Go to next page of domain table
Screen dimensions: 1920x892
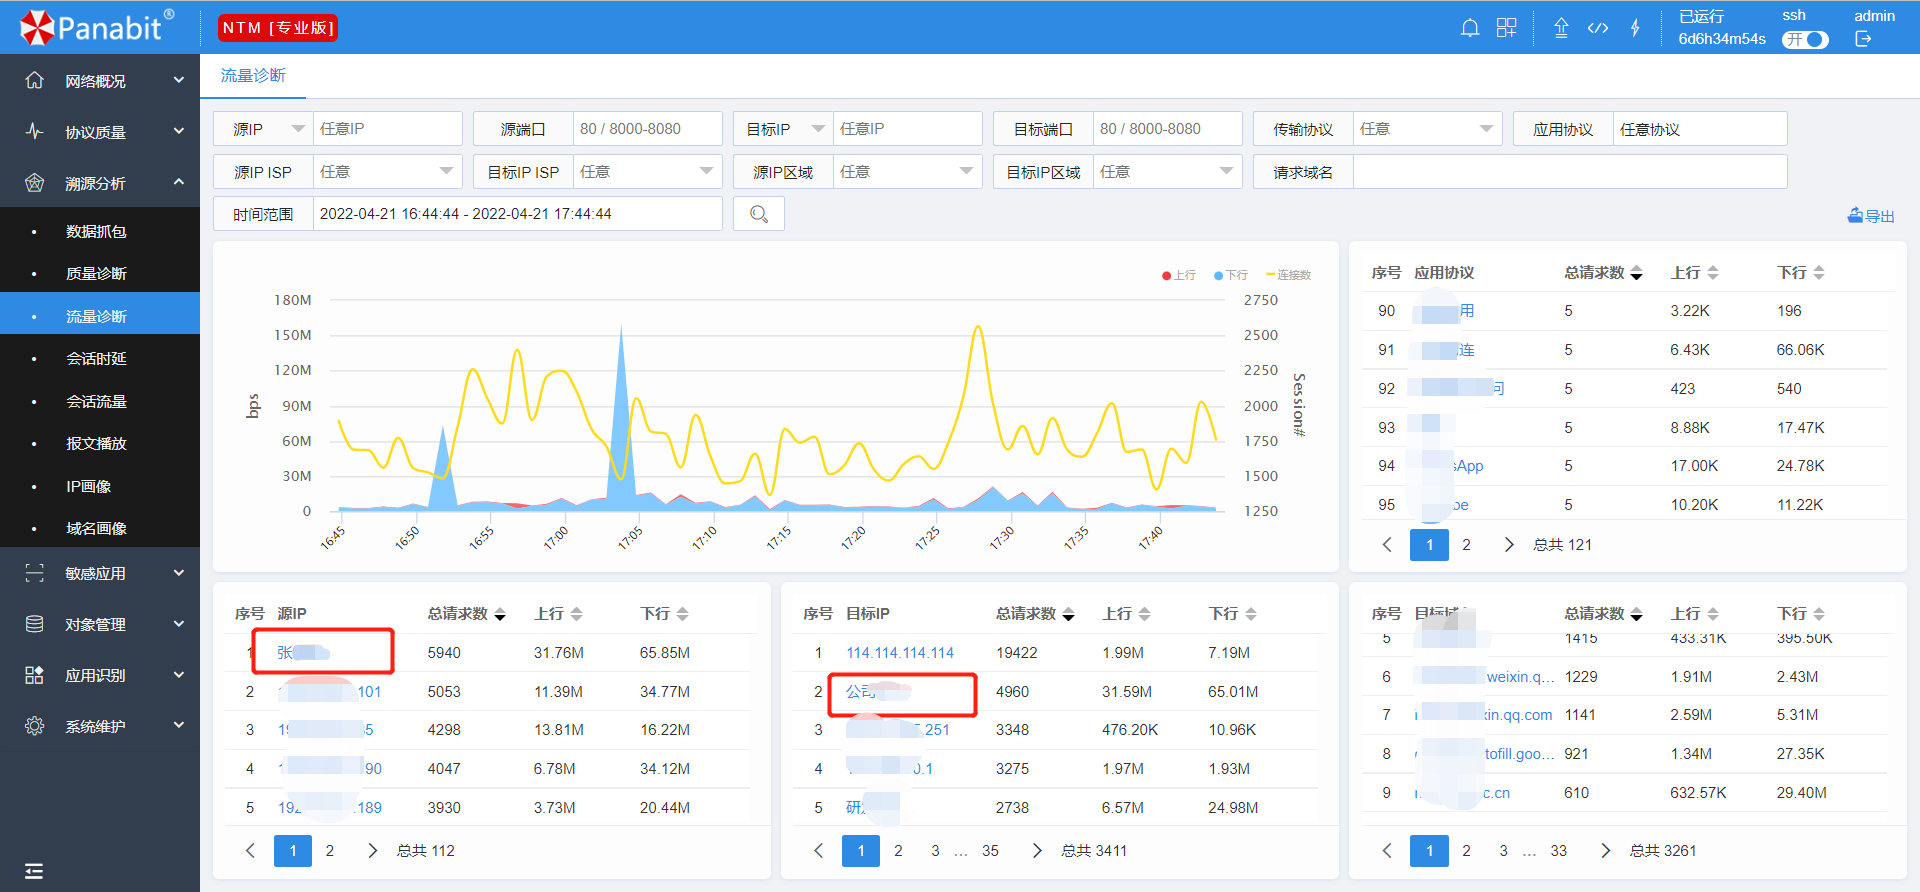coord(1605,851)
